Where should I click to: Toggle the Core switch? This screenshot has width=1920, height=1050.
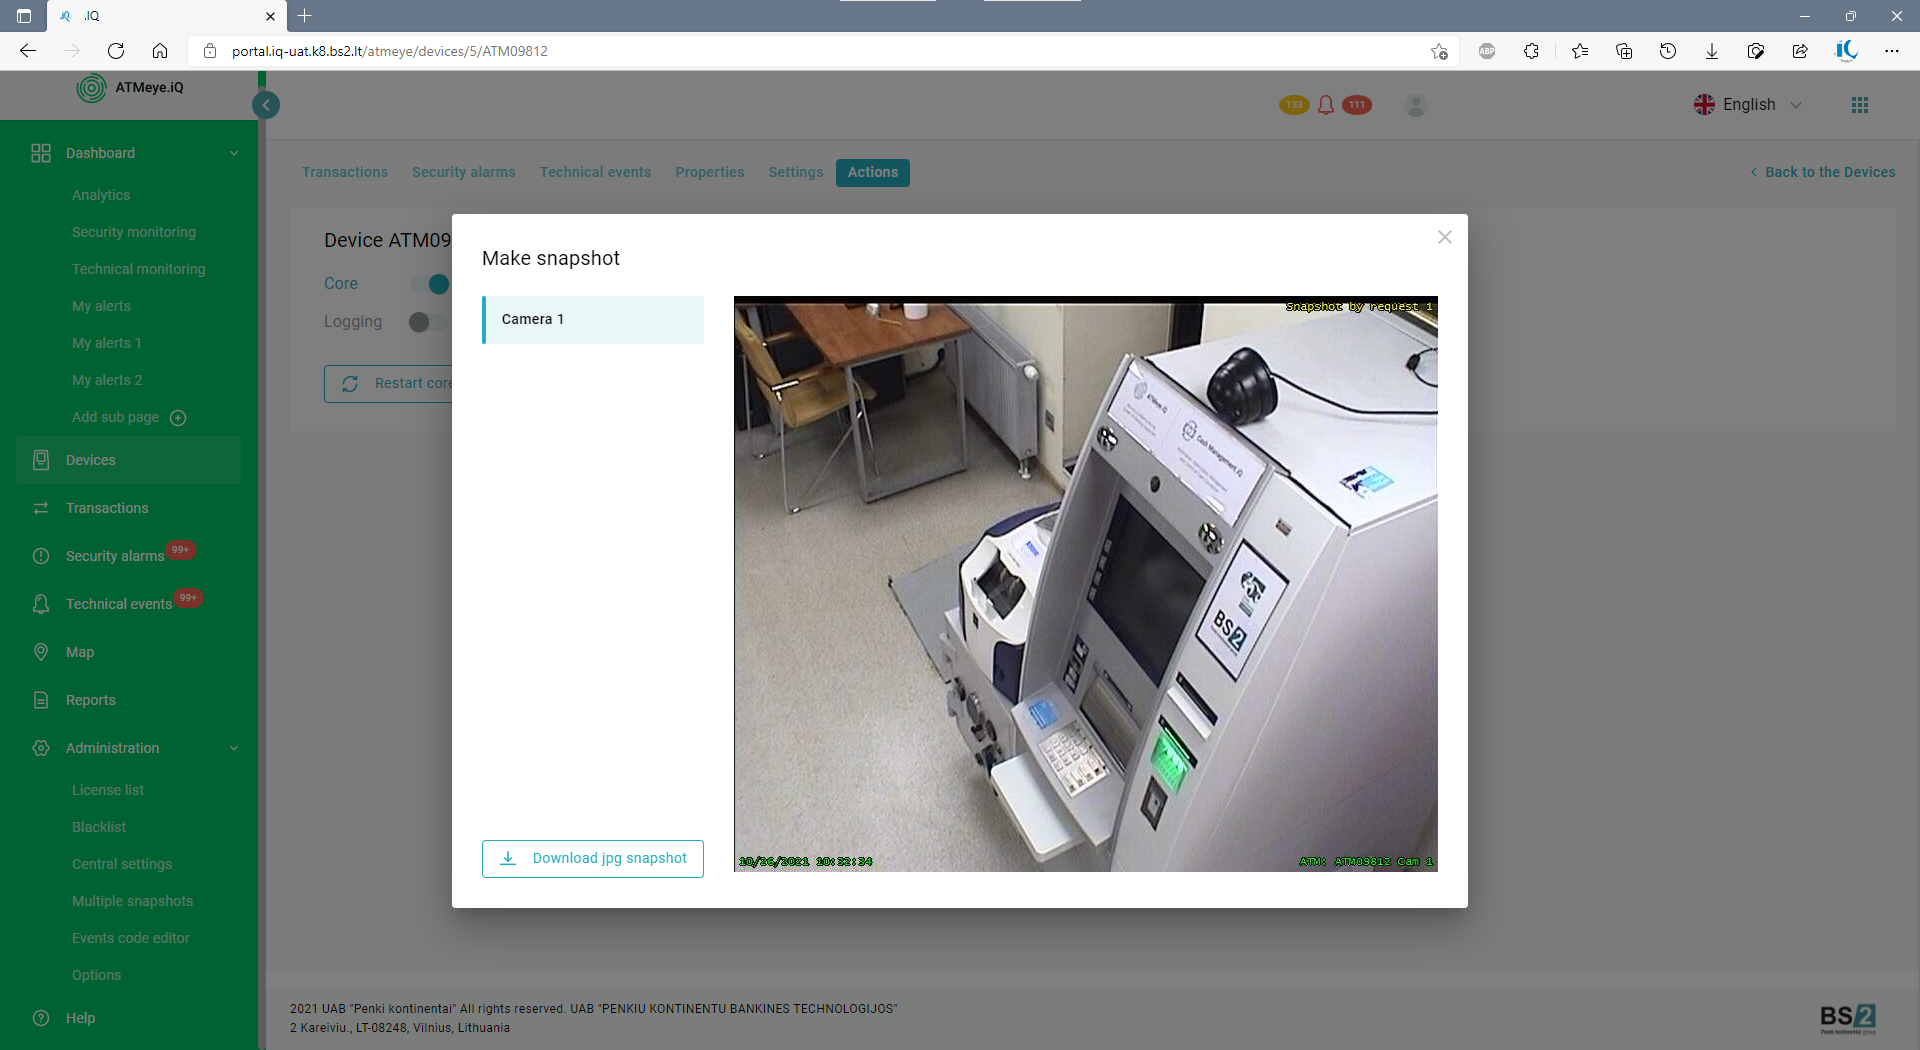coord(431,284)
